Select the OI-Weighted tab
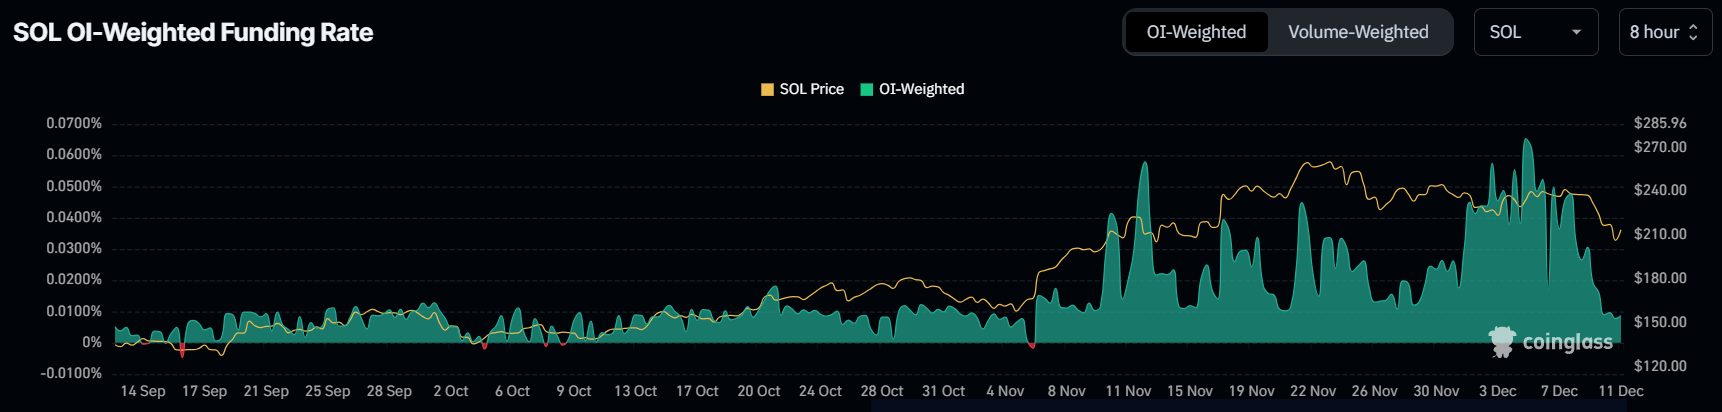The width and height of the screenshot is (1722, 412). pos(1196,32)
